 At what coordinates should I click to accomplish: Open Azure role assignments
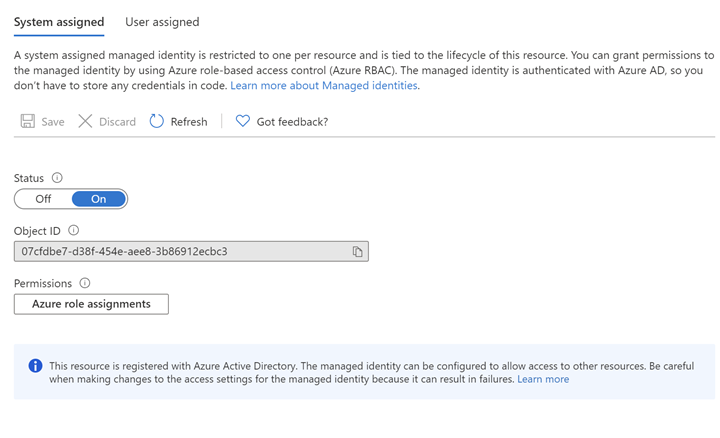click(91, 304)
